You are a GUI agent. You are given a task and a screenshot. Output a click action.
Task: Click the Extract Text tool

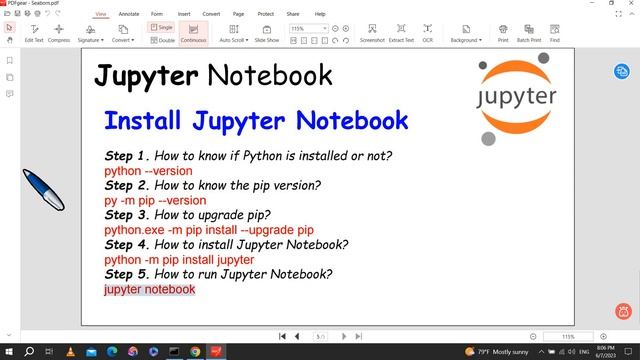coord(401,33)
